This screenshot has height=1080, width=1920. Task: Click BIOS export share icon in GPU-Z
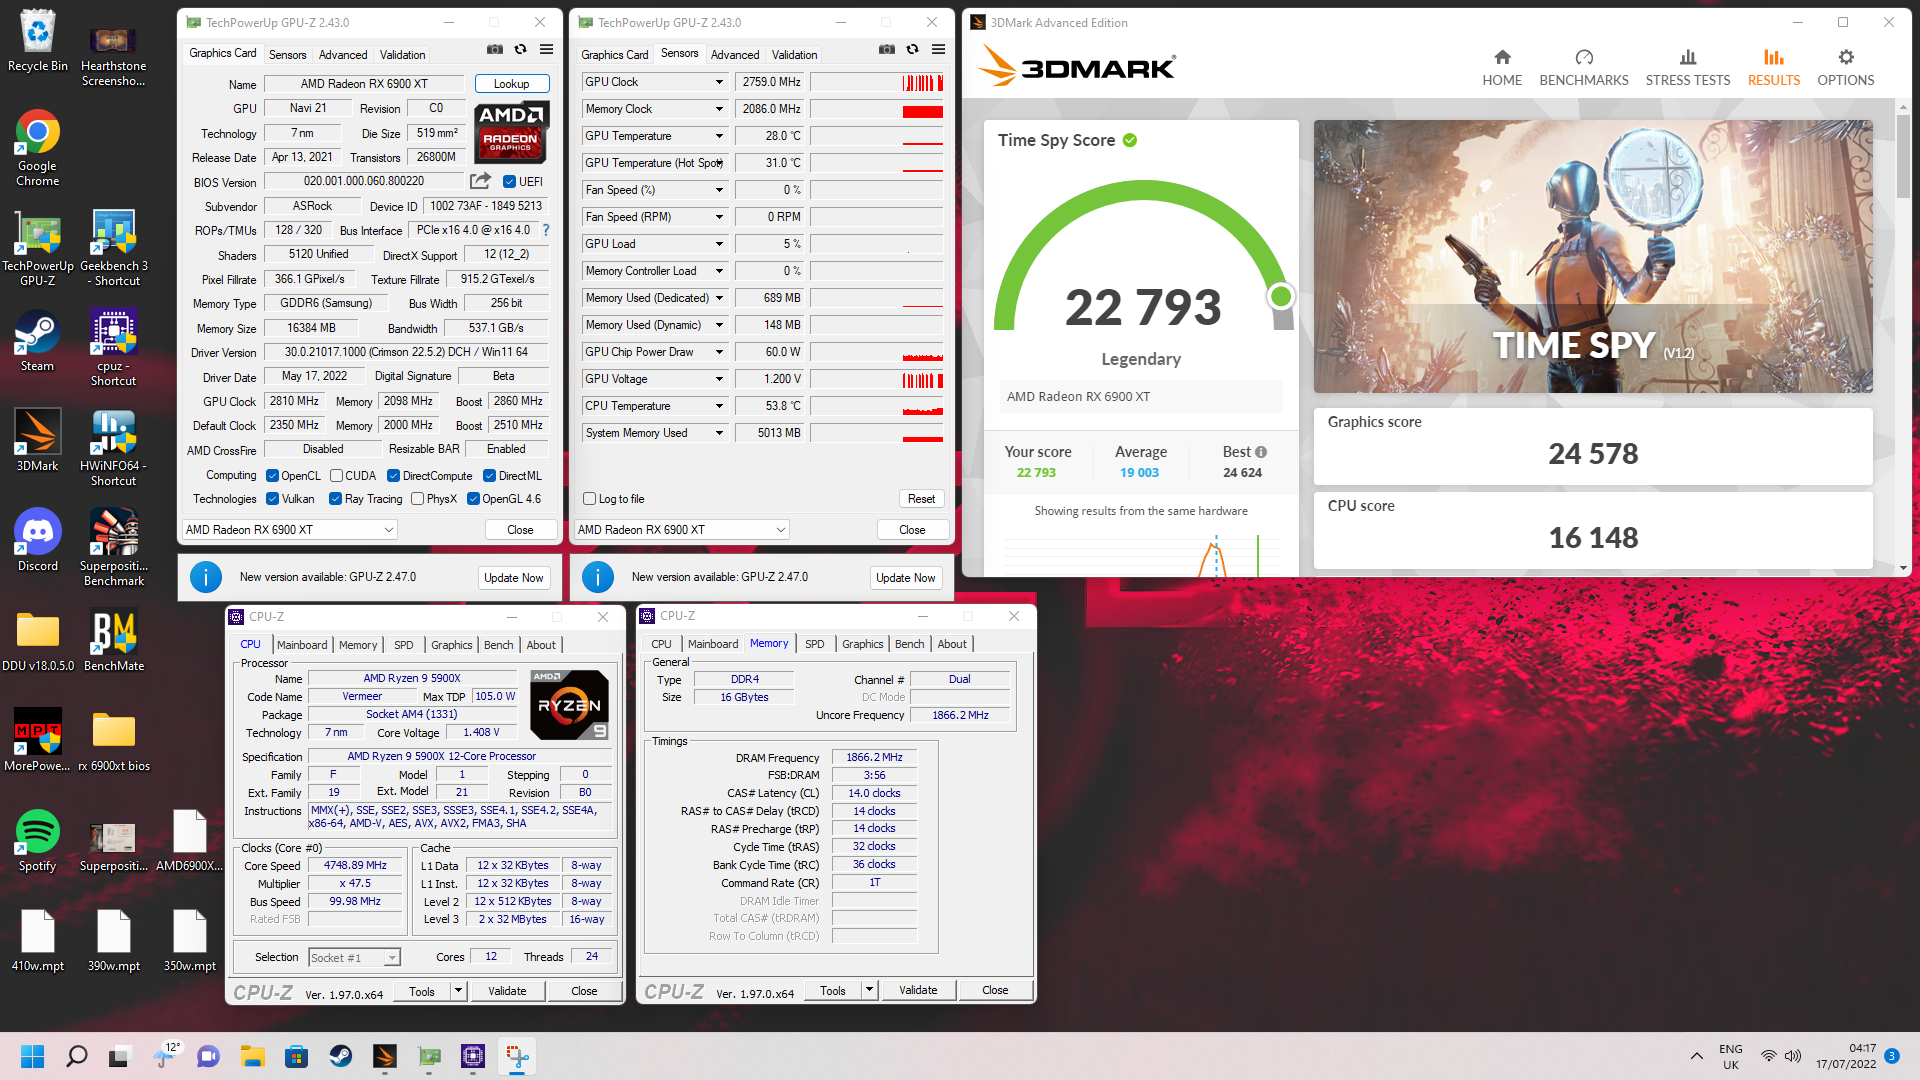coord(480,181)
